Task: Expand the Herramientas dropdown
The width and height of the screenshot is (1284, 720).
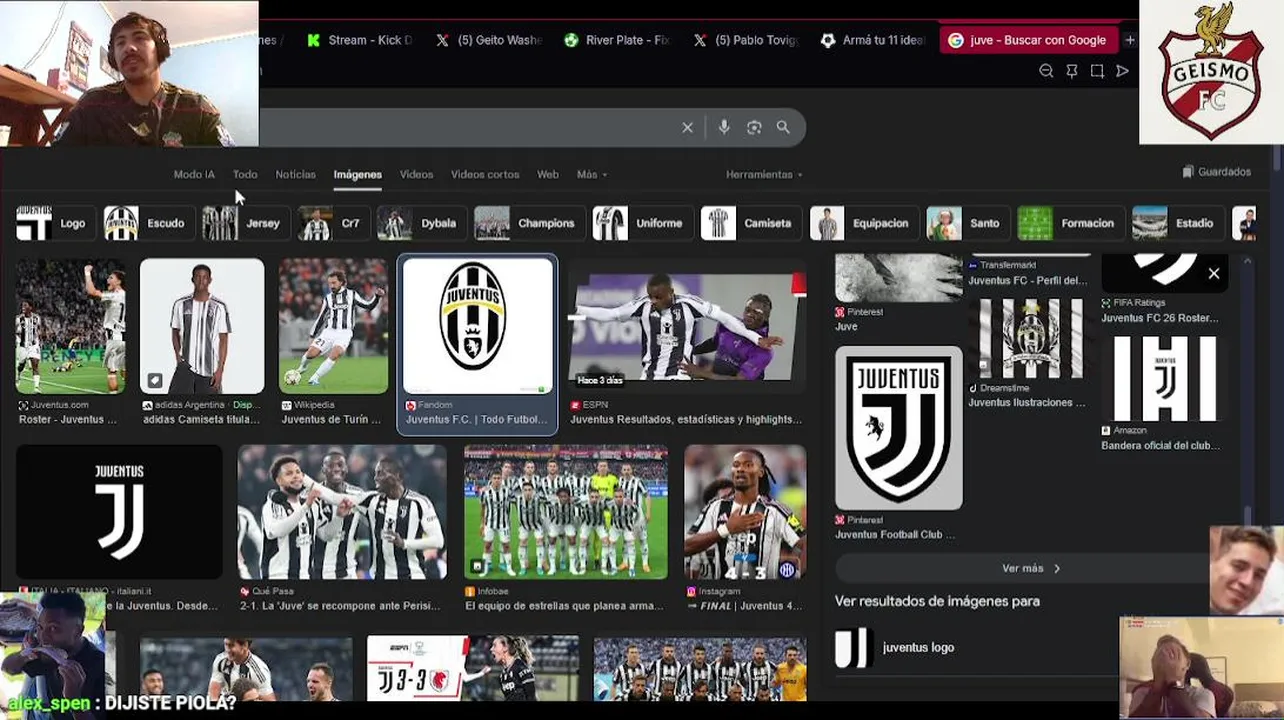Action: coord(765,174)
